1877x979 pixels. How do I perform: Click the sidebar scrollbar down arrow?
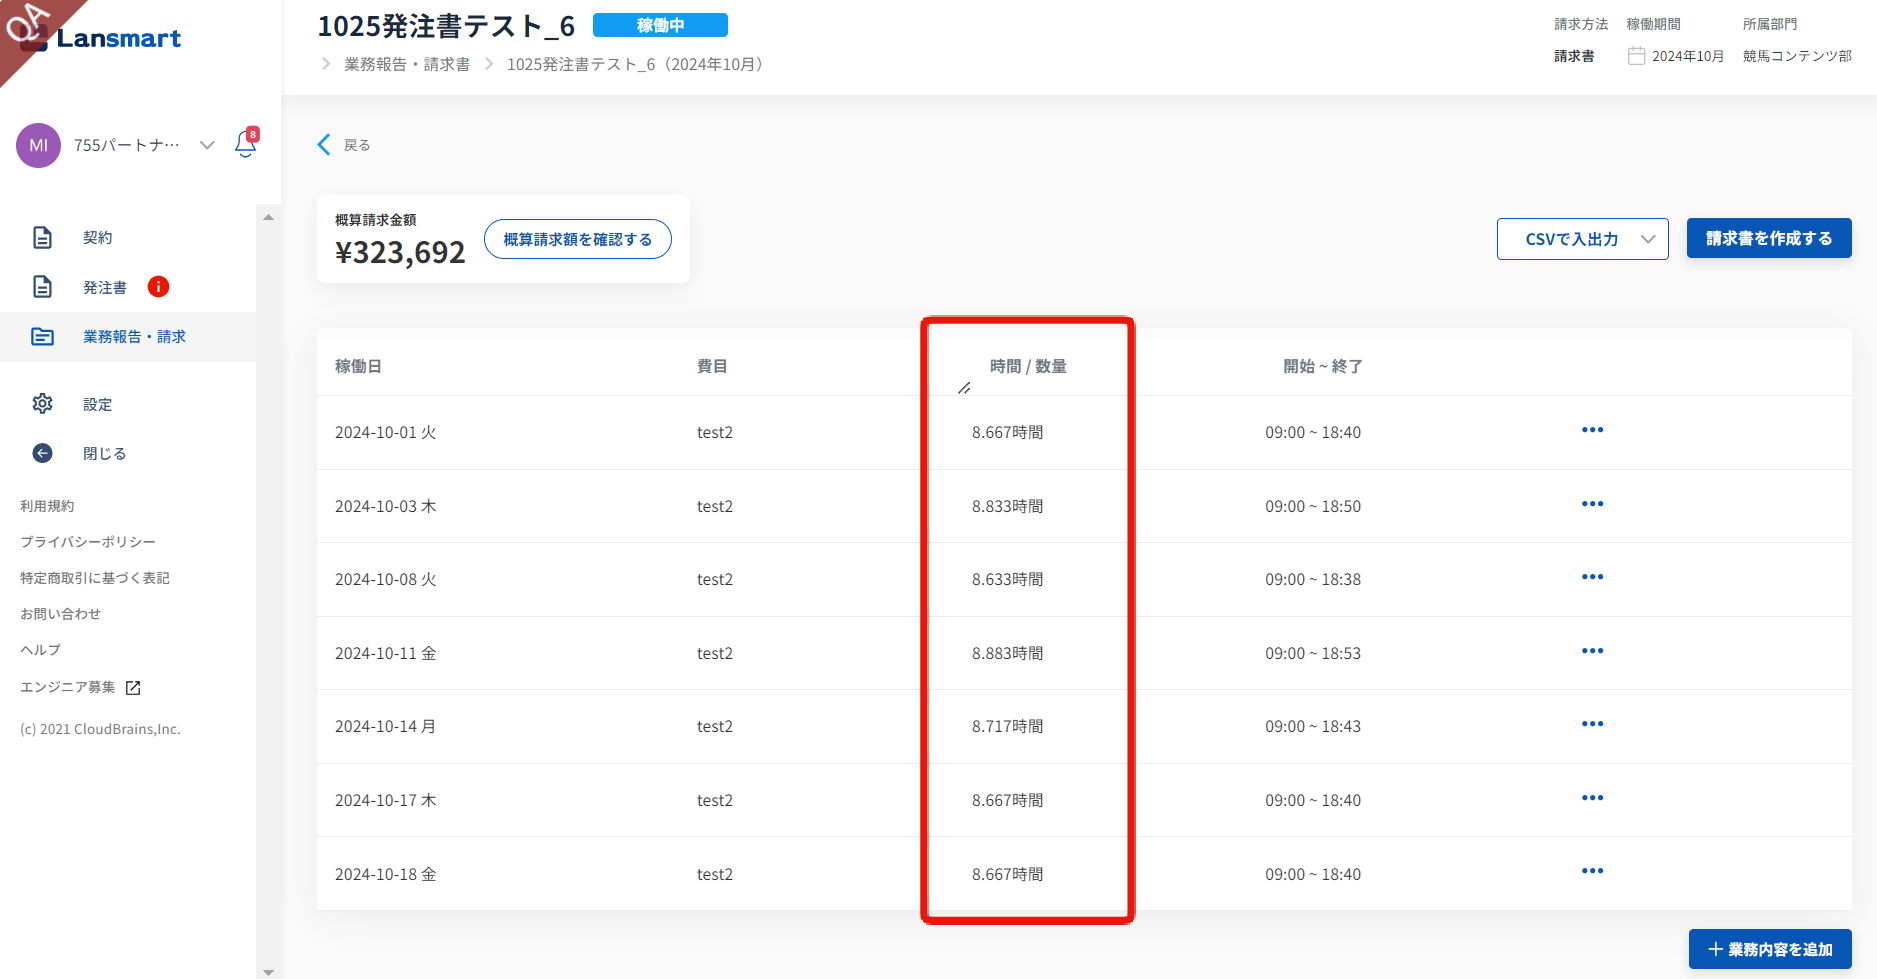click(268, 972)
